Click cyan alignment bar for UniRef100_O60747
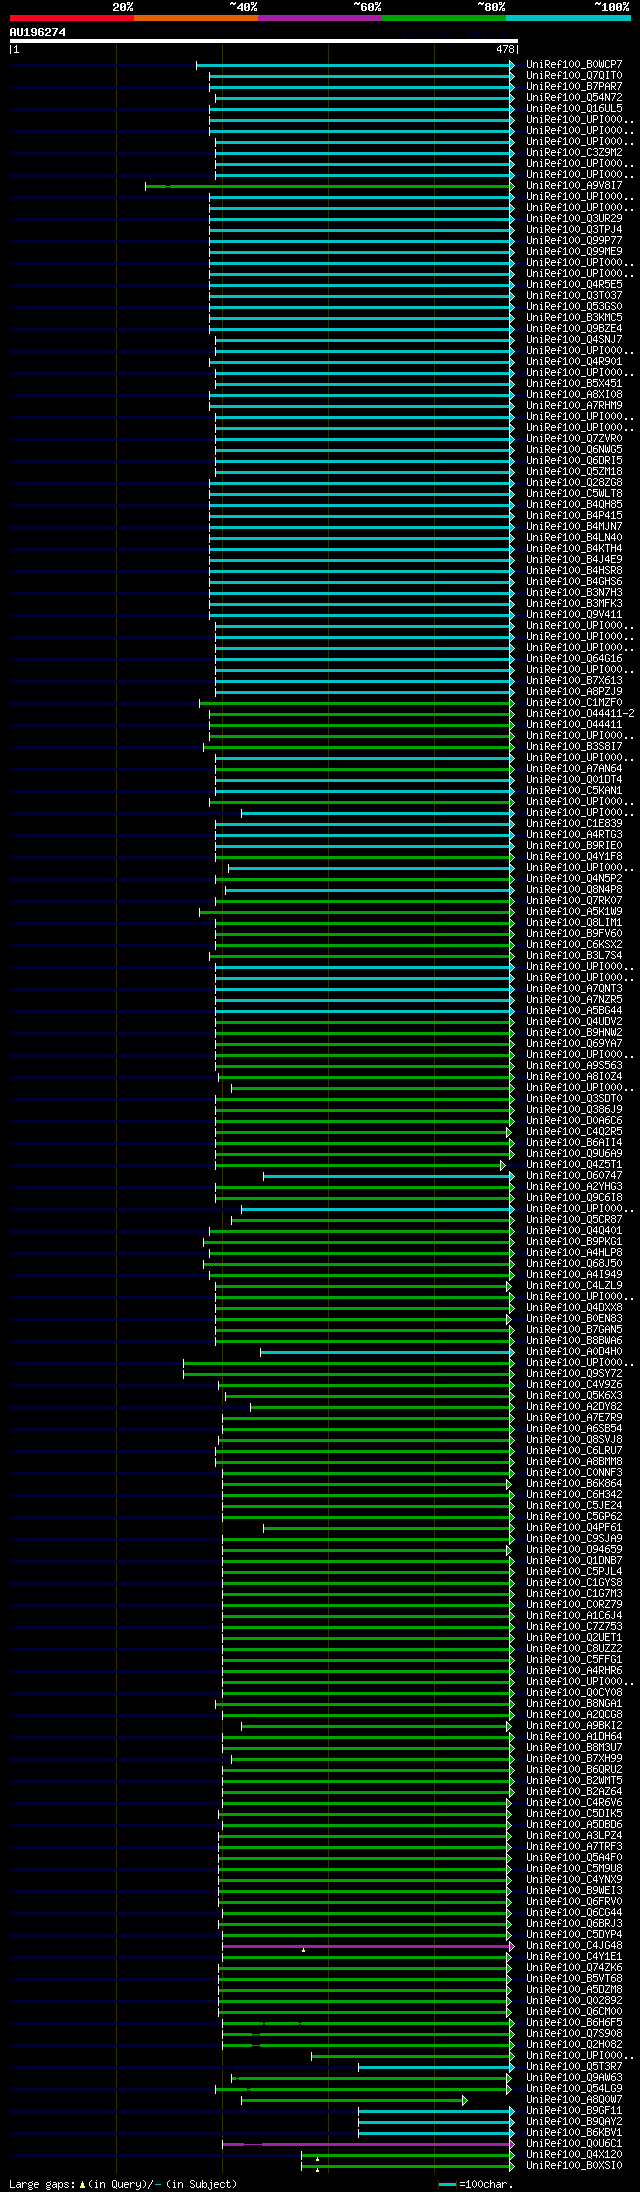Image resolution: width=640 pixels, height=2192 pixels. [x=389, y=1176]
